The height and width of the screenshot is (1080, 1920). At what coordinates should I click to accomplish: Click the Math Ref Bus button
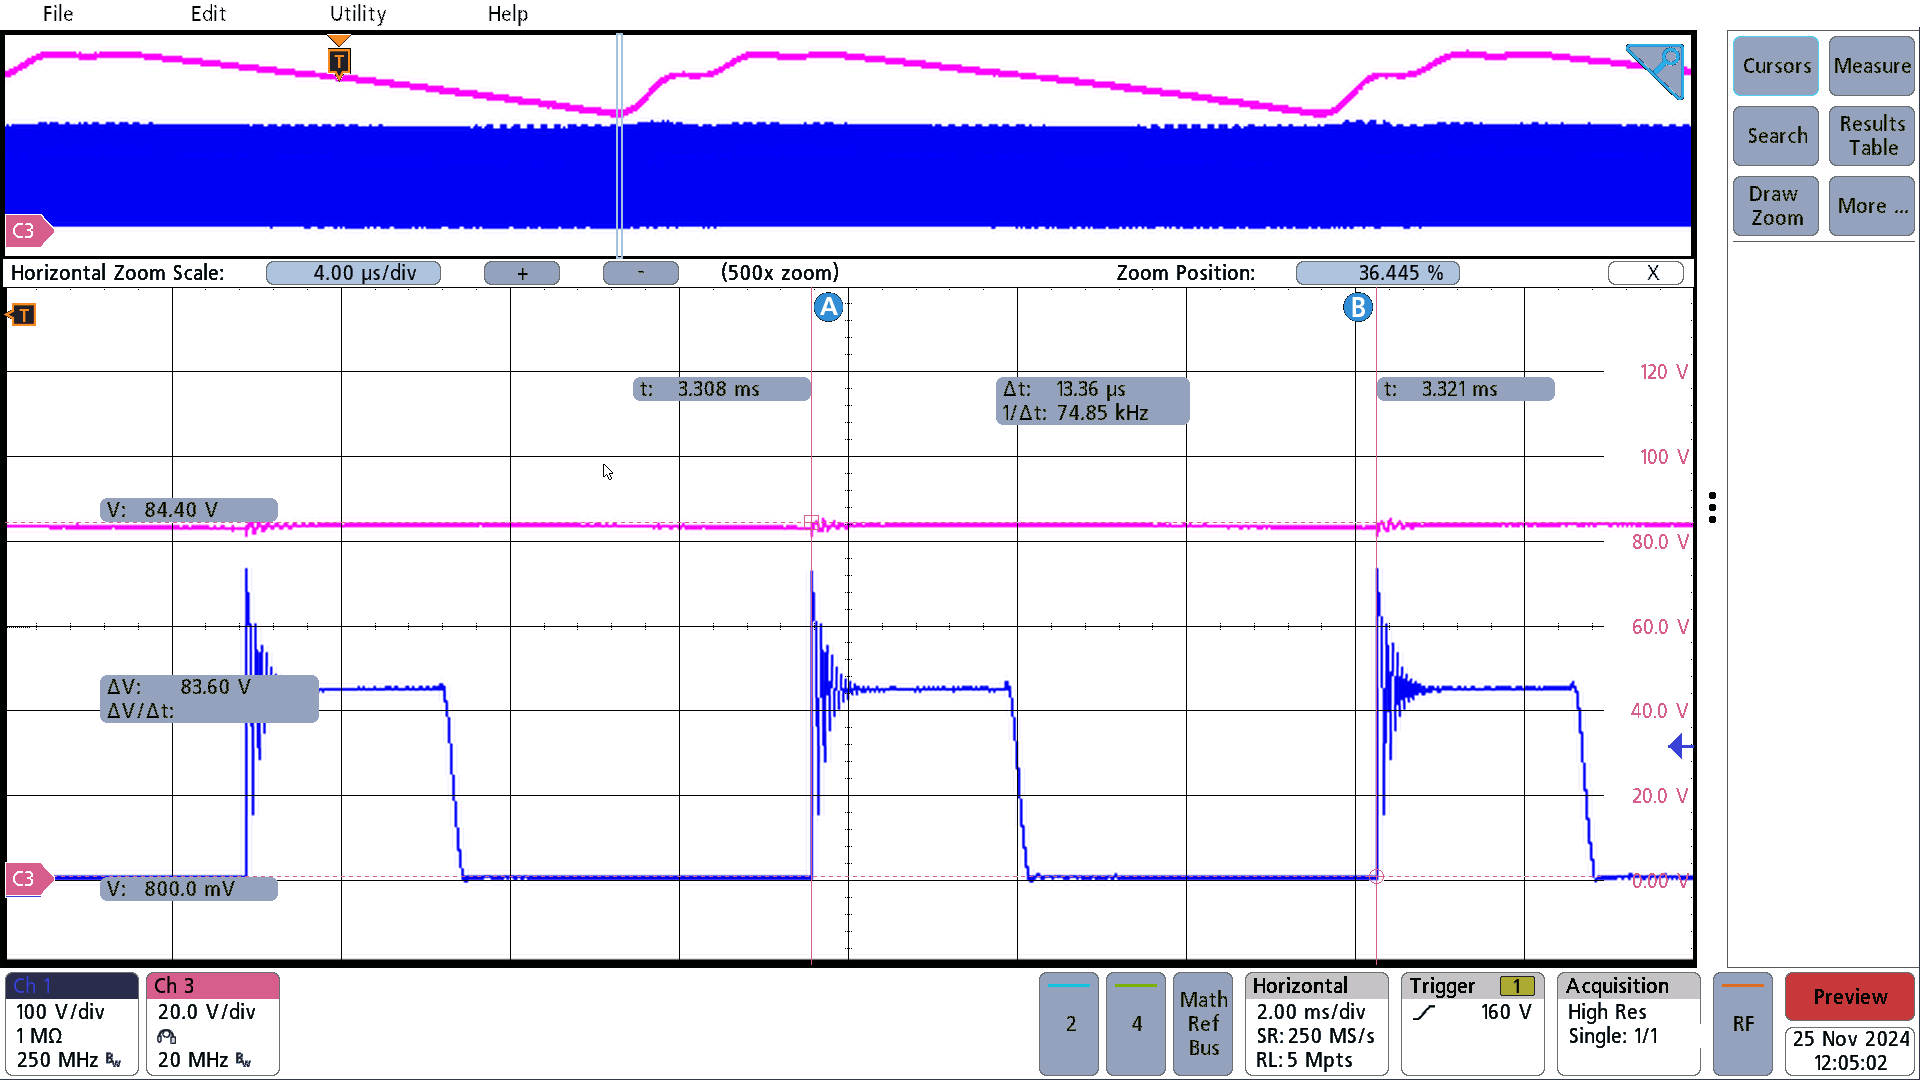click(x=1203, y=1024)
